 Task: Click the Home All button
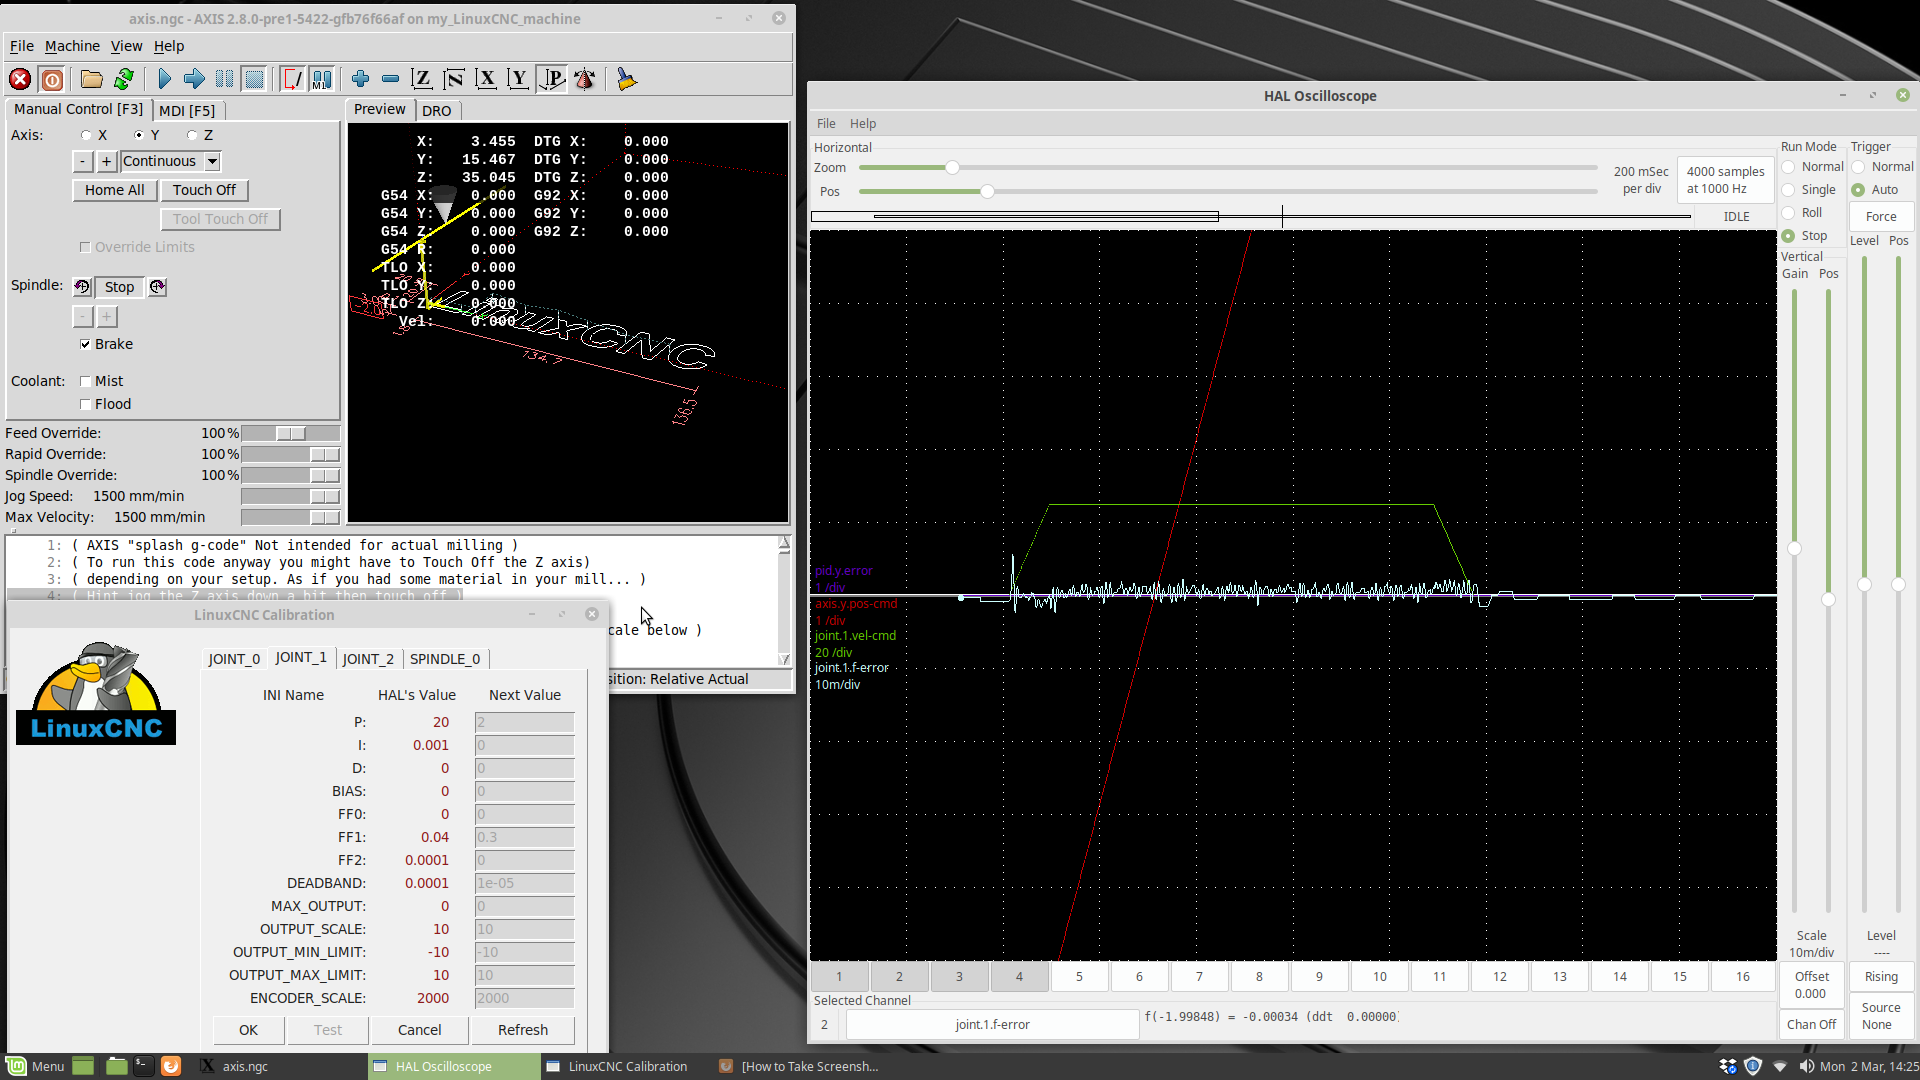point(114,190)
